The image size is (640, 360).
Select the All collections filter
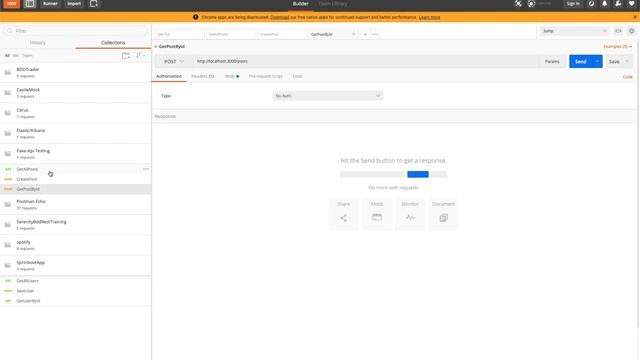(7, 56)
